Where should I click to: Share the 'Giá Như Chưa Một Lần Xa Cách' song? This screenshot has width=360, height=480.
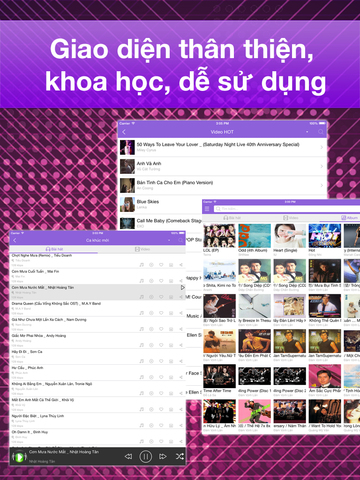tap(181, 329)
